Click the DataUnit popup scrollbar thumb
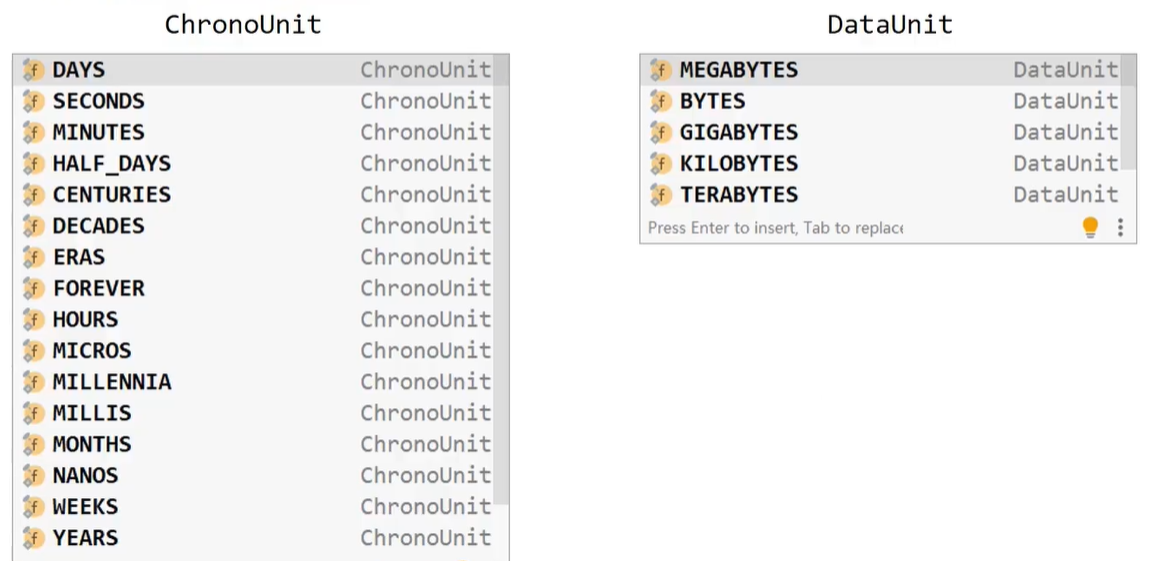1152x561 pixels. [x=1128, y=110]
